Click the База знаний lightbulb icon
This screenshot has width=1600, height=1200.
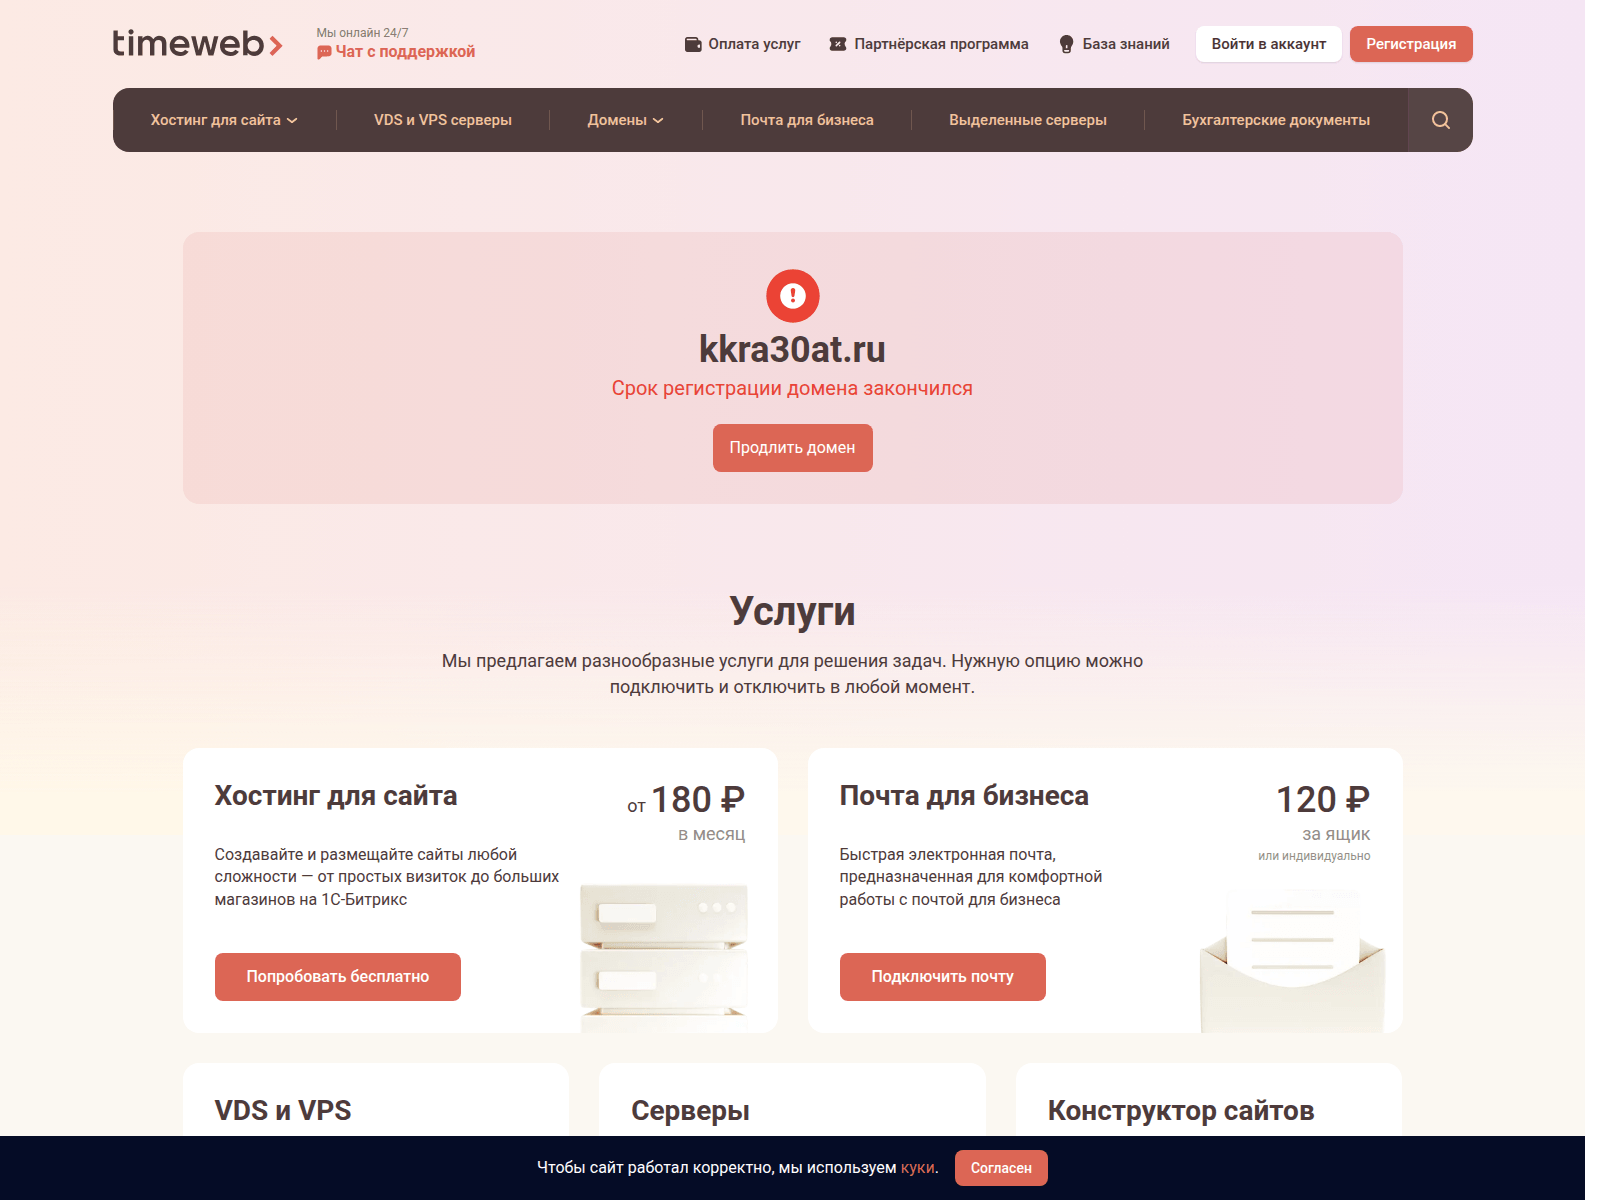(1066, 44)
